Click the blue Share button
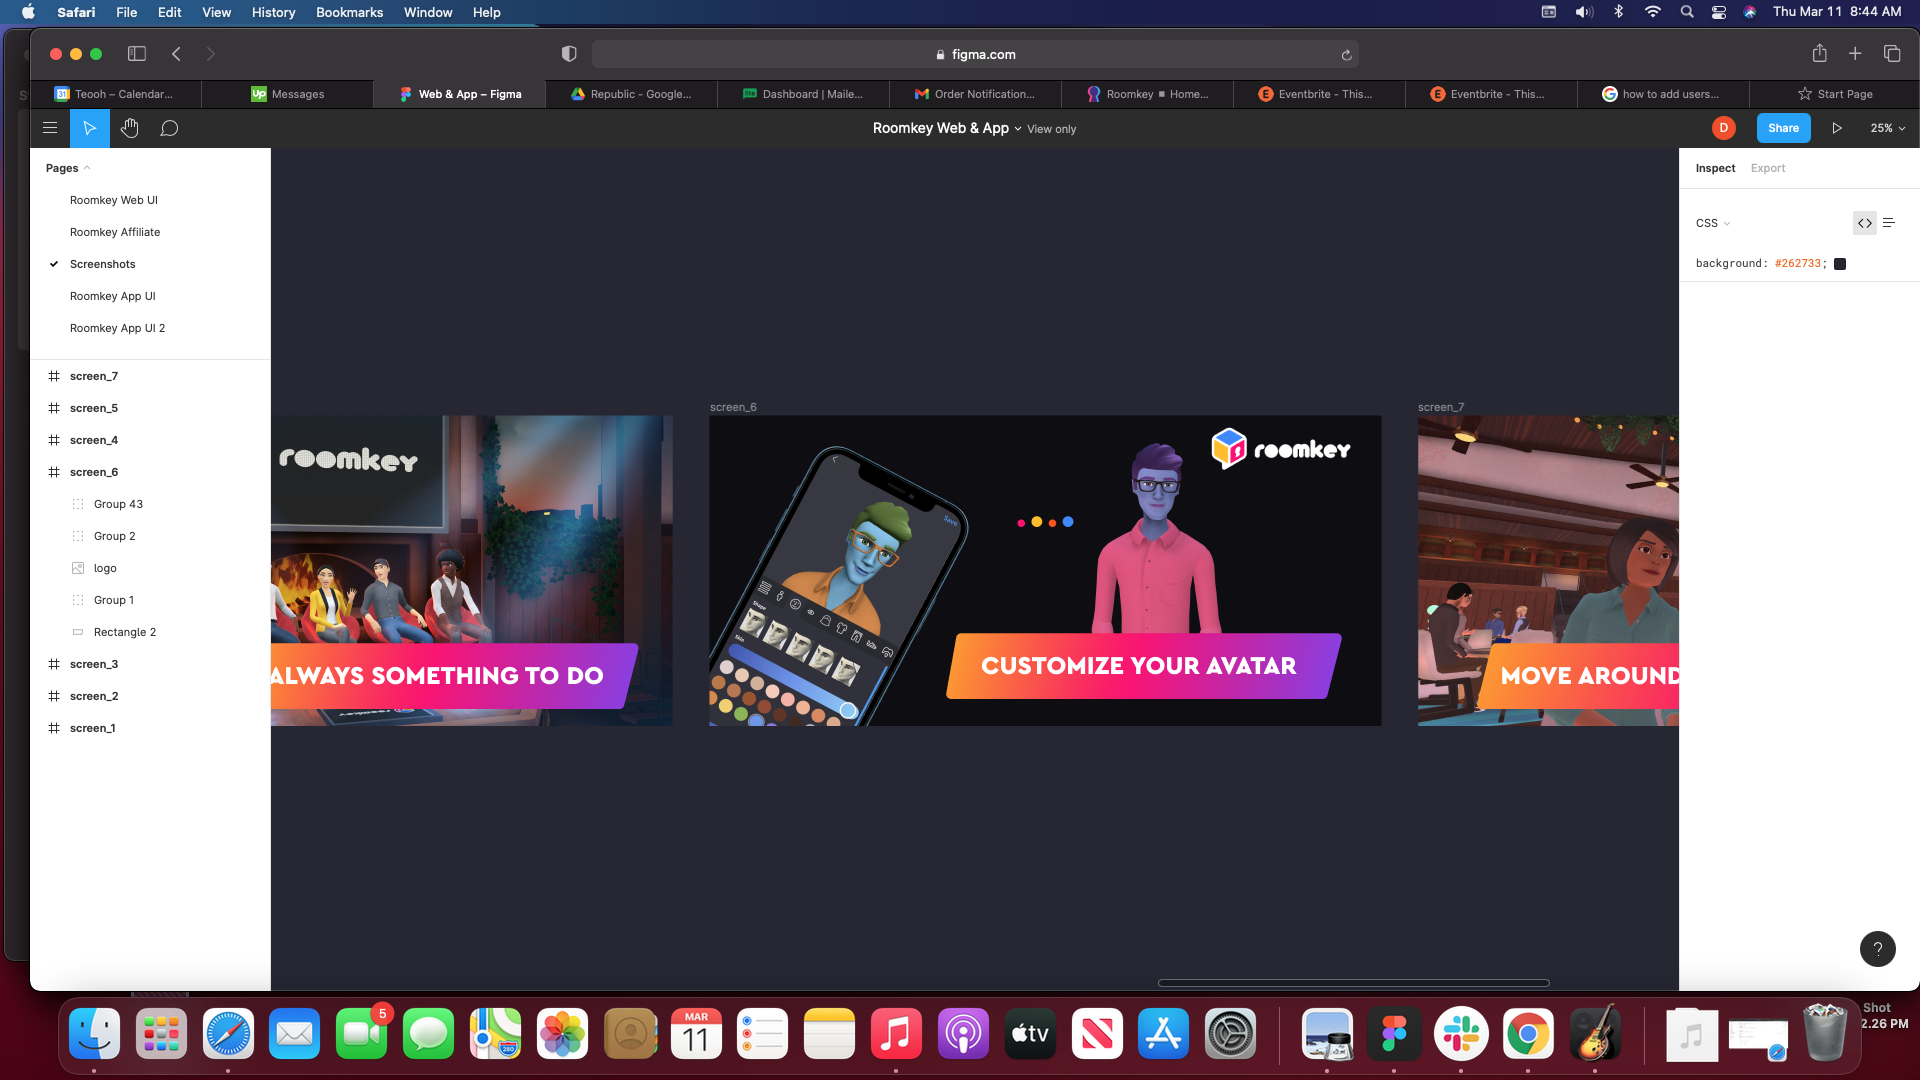 tap(1783, 128)
